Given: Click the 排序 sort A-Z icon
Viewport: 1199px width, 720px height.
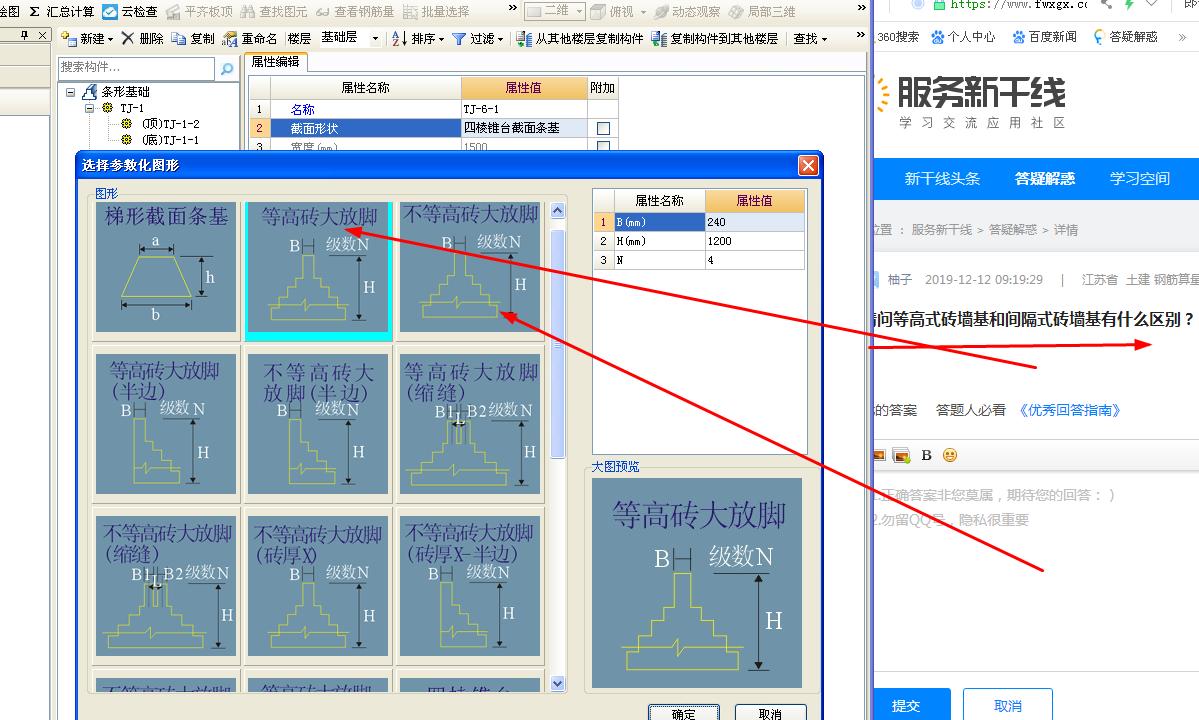Looking at the screenshot, I should (x=399, y=38).
